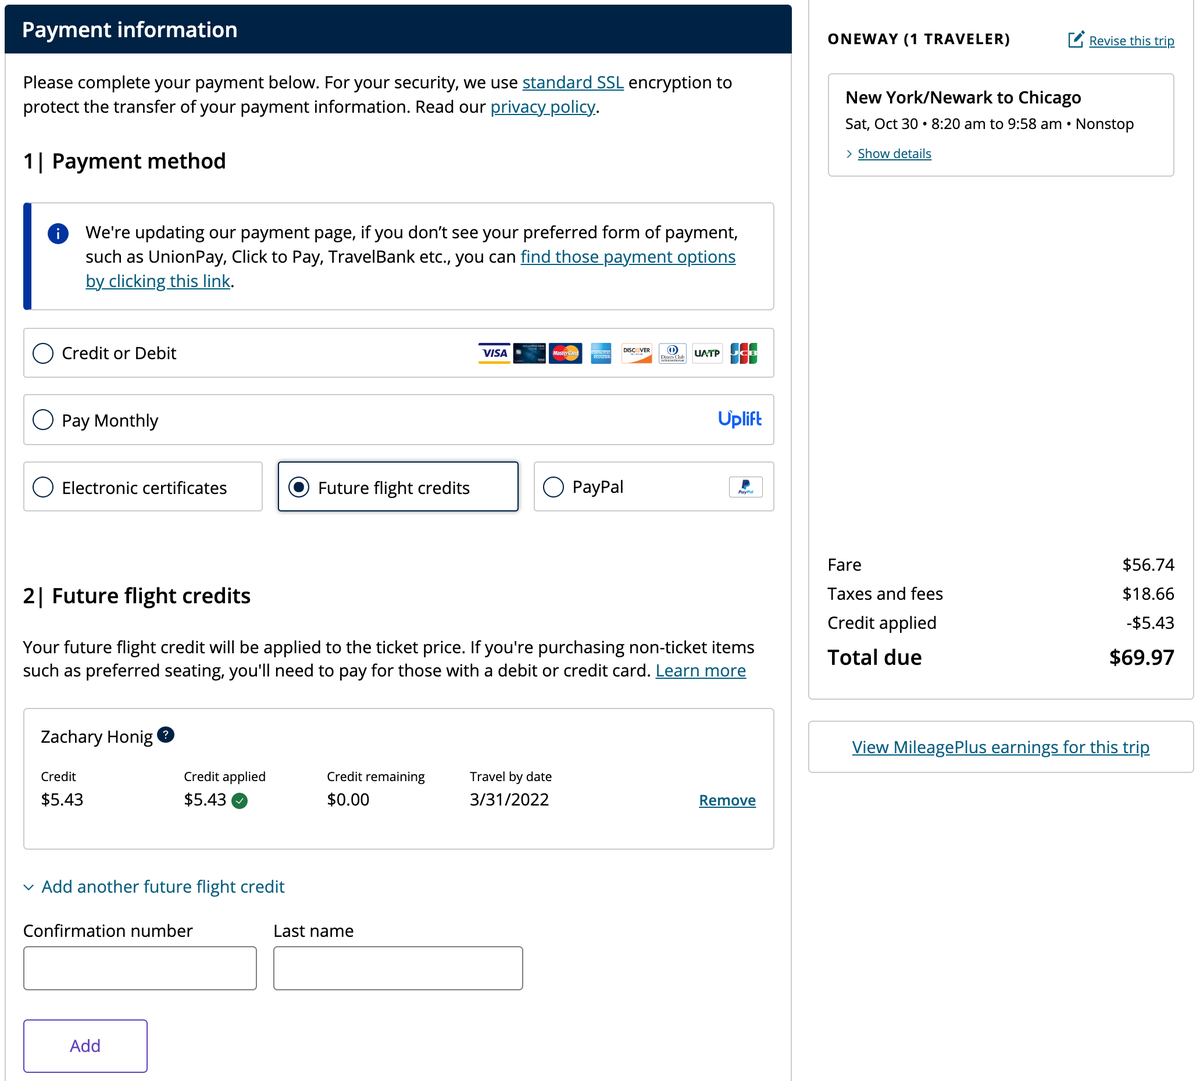Remove the applied flight credit

[727, 800]
